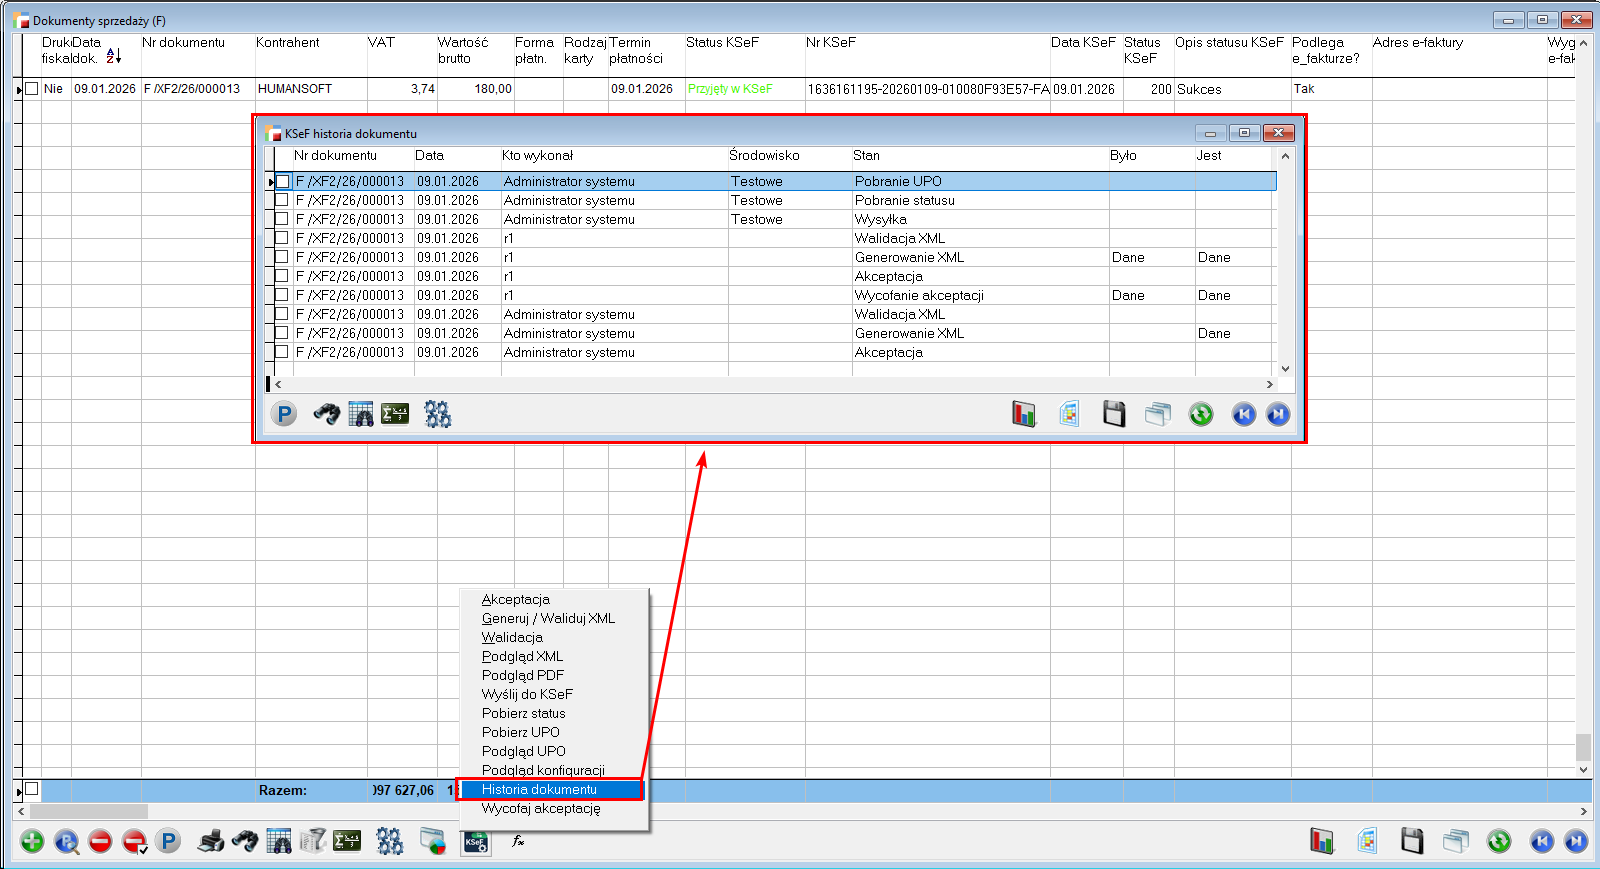Click the red minus delete icon
This screenshot has width=1600, height=869.
[100, 842]
